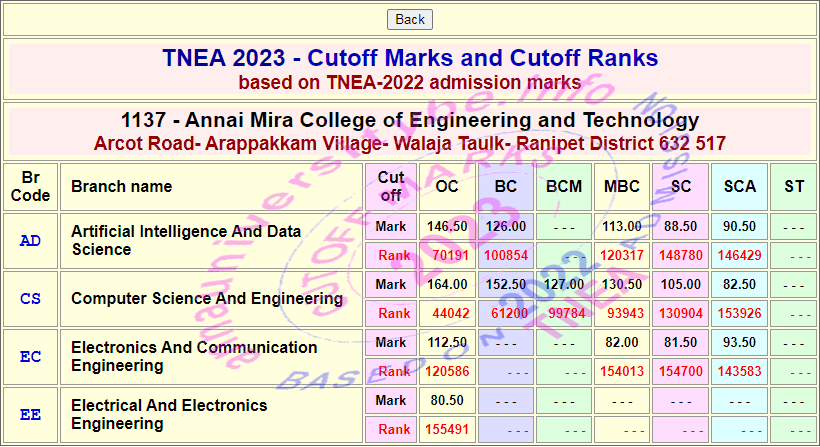Click the OC column header
This screenshot has height=447, width=820.
(x=447, y=187)
